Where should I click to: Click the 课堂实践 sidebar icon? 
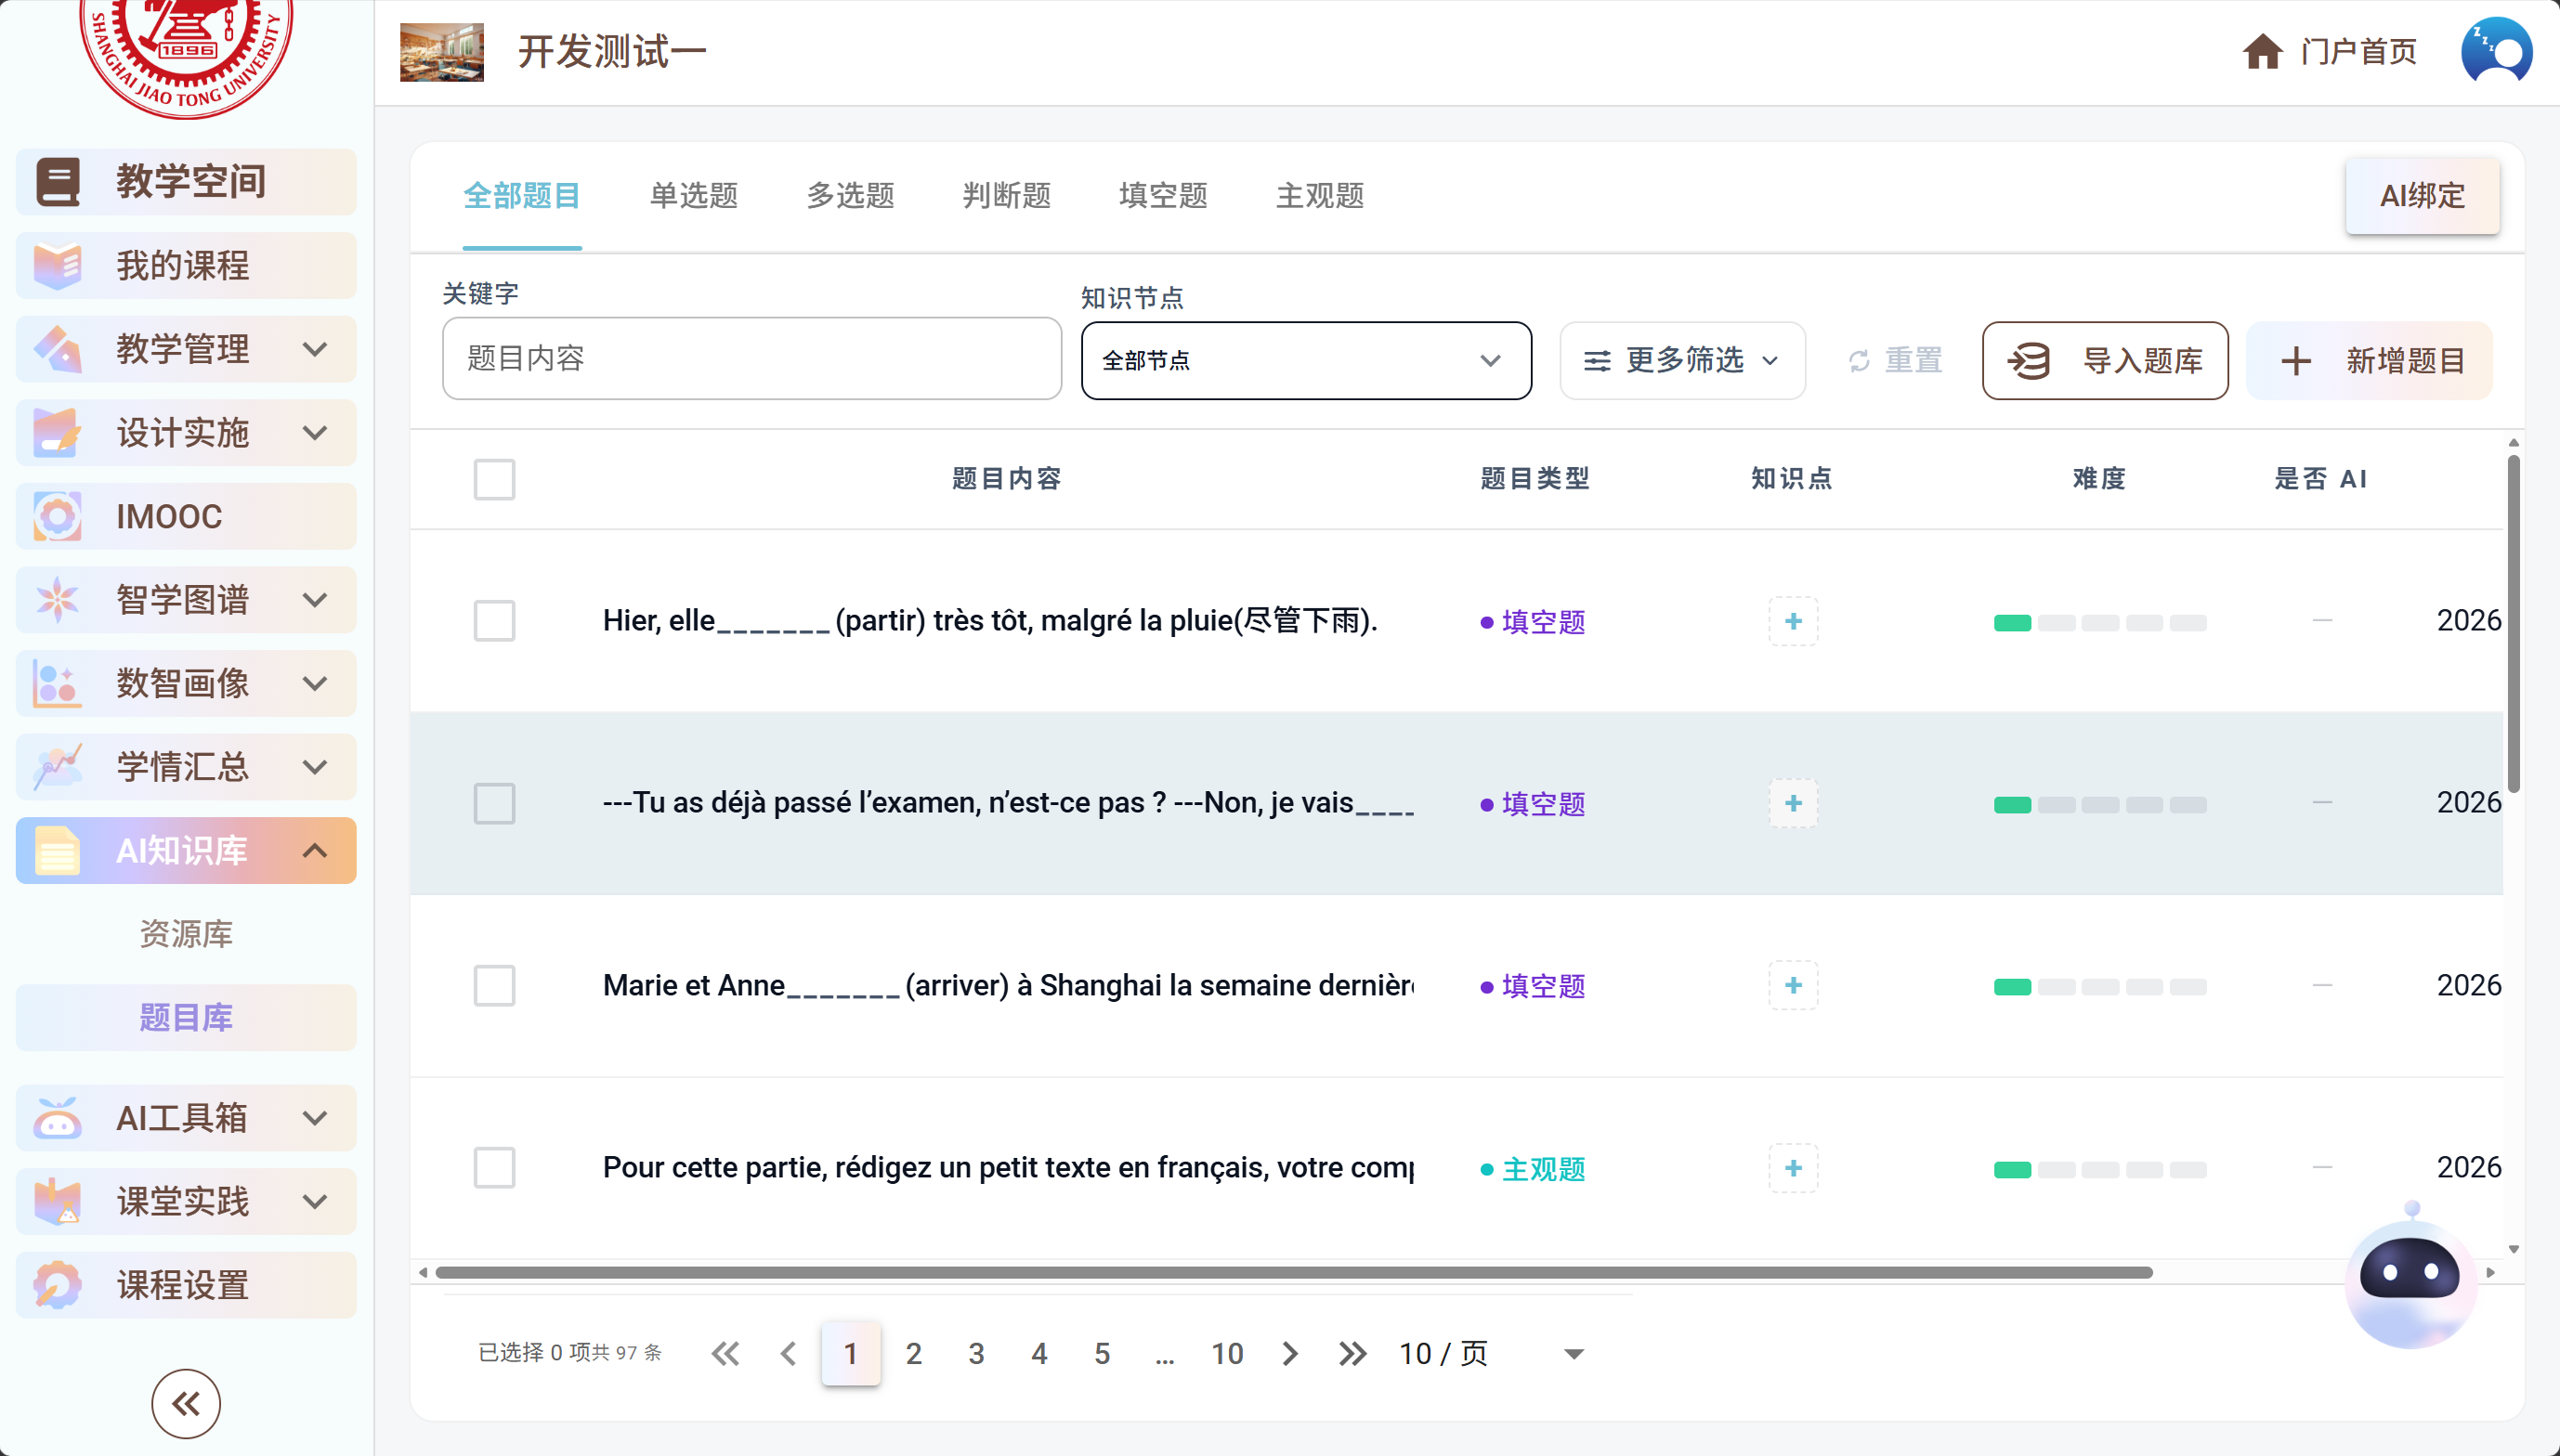coord(58,1202)
